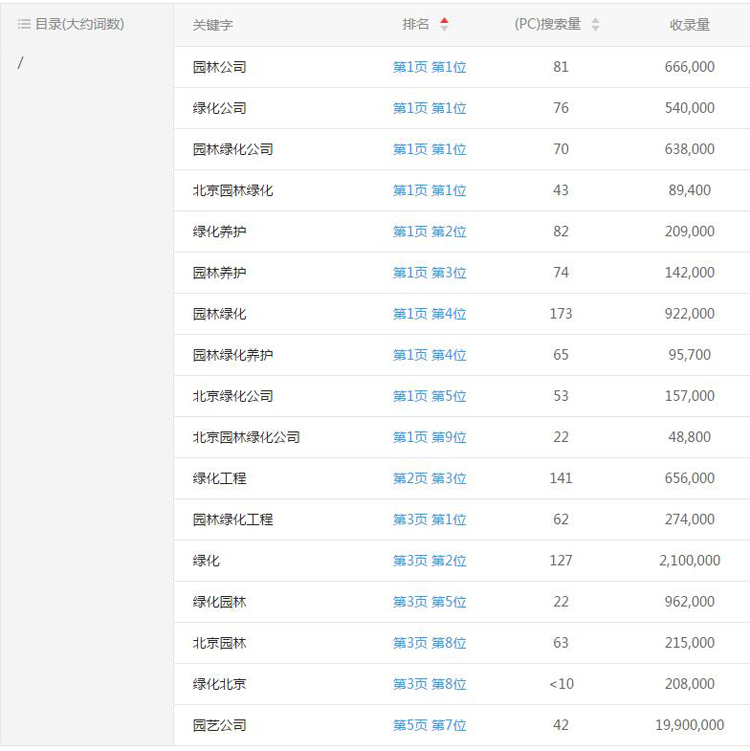Click the 第1页 第9位 ranking link

(429, 437)
